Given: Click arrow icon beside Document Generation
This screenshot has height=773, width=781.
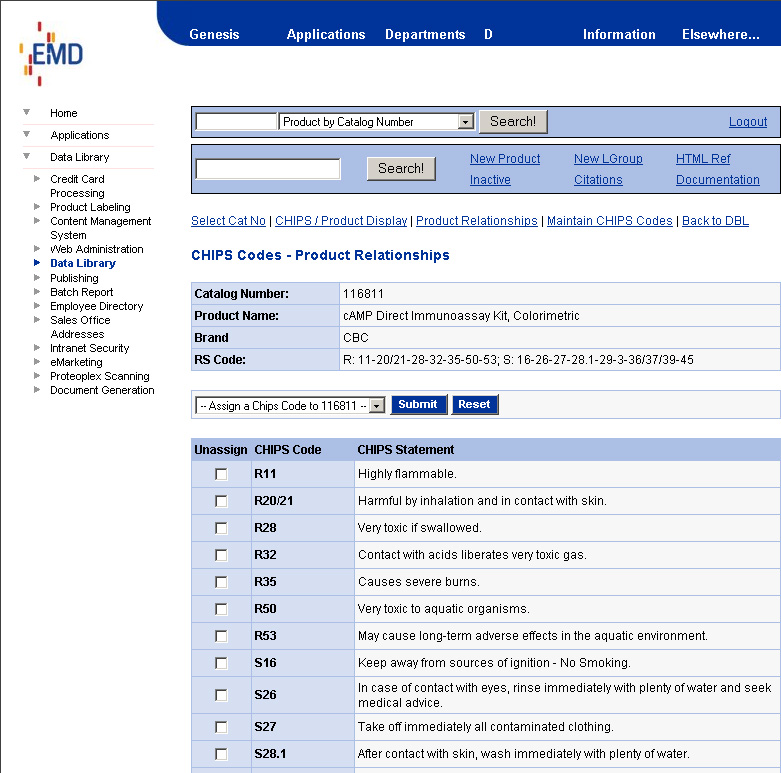Looking at the screenshot, I should (37, 390).
